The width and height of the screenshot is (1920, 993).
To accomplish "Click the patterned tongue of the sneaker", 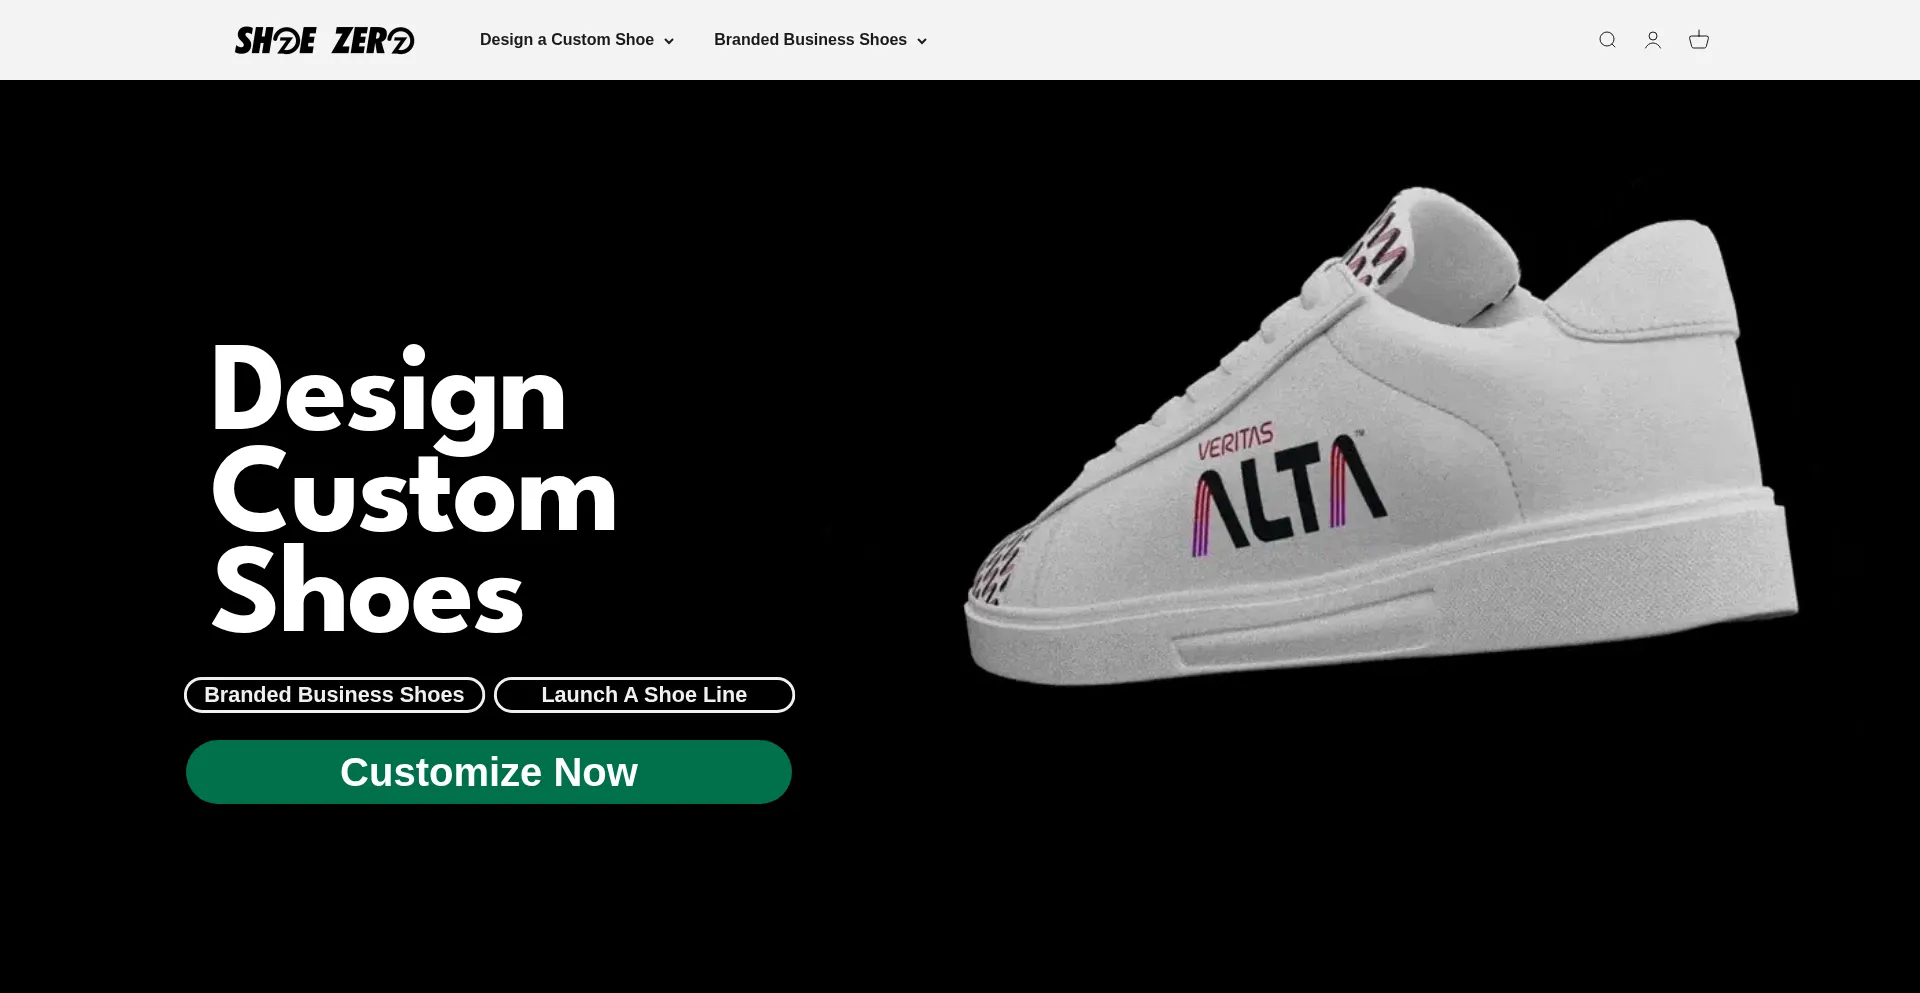I will (1380, 243).
